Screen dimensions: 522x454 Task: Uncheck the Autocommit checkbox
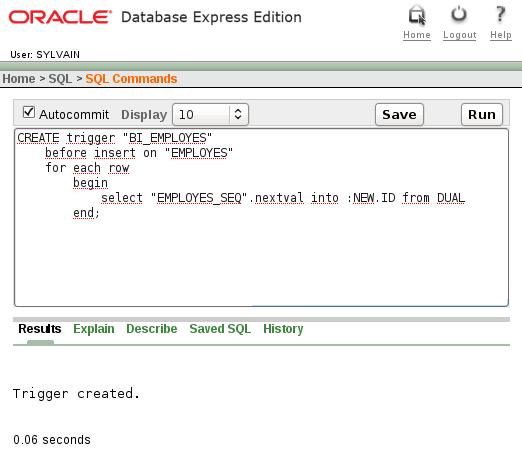(x=29, y=112)
